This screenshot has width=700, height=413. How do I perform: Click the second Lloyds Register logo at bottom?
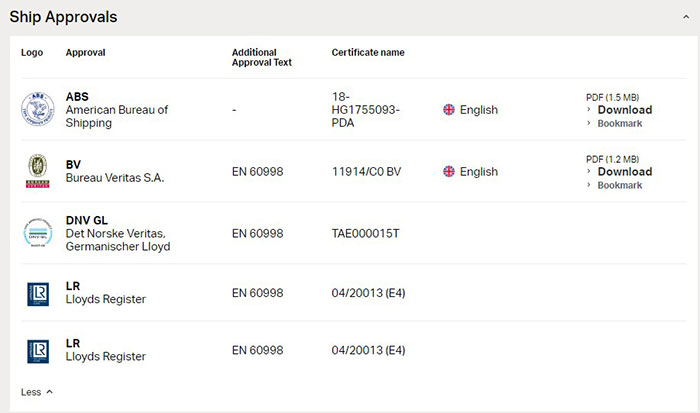pyautogui.click(x=38, y=351)
